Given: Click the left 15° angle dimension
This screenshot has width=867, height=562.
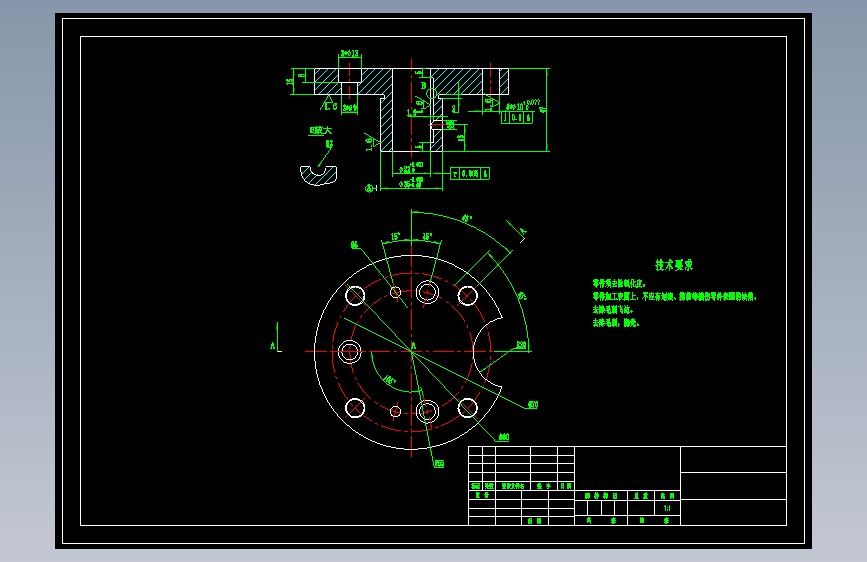Looking at the screenshot, I should click(x=395, y=236).
